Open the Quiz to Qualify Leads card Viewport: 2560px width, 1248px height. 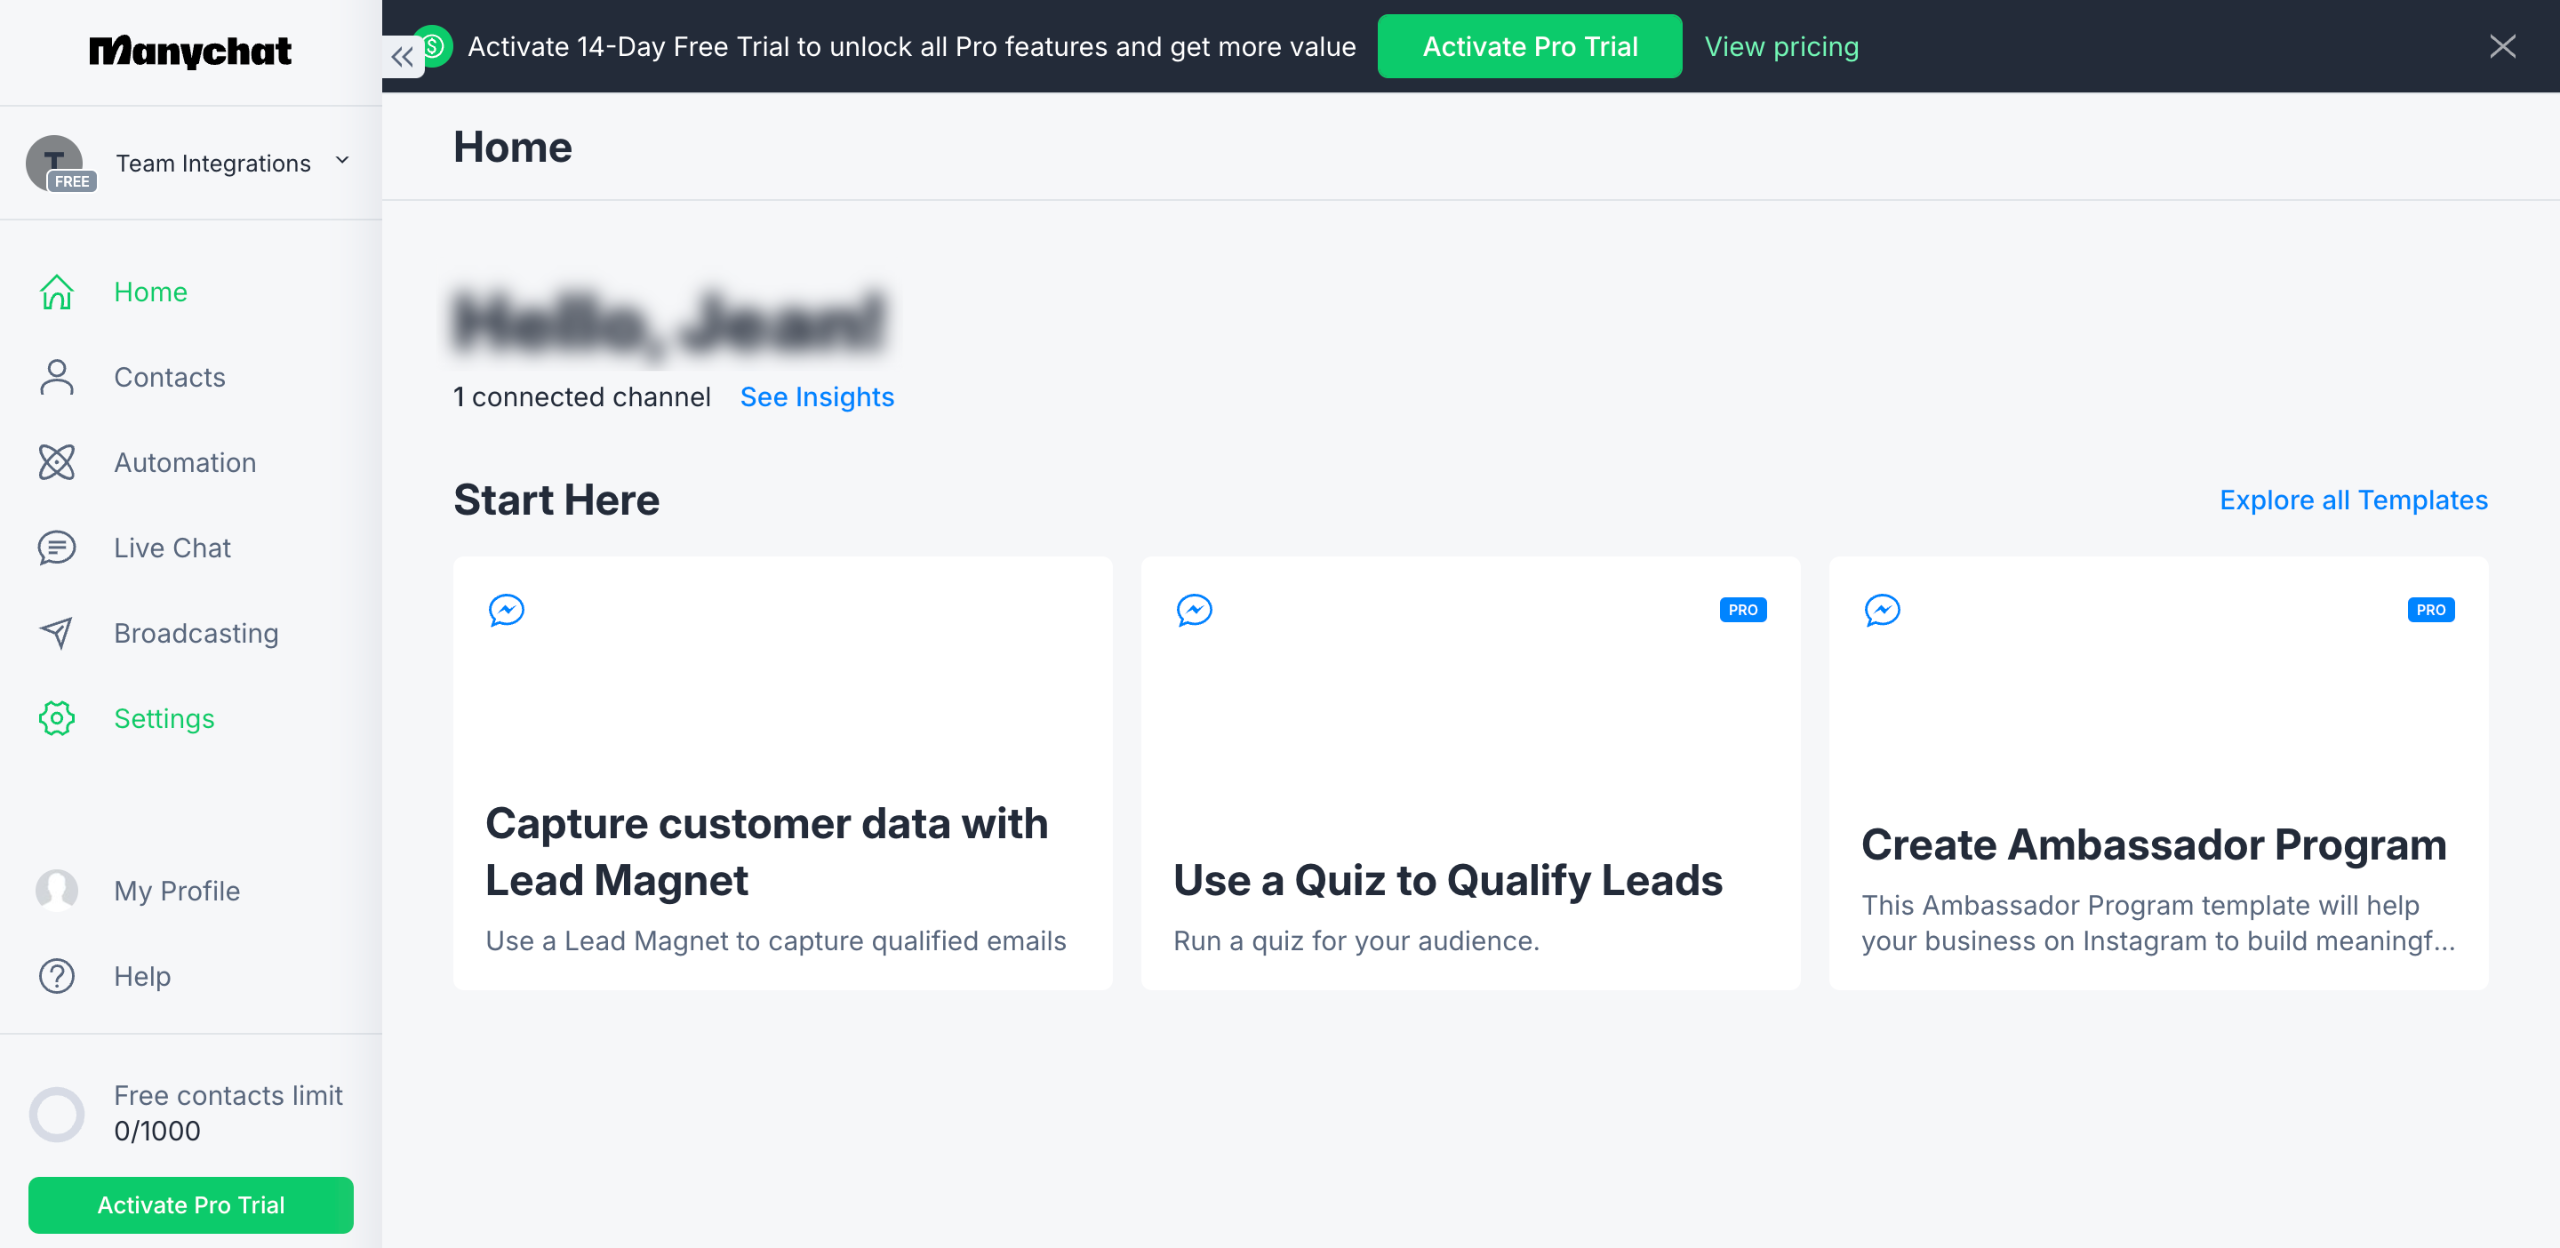click(x=1470, y=773)
